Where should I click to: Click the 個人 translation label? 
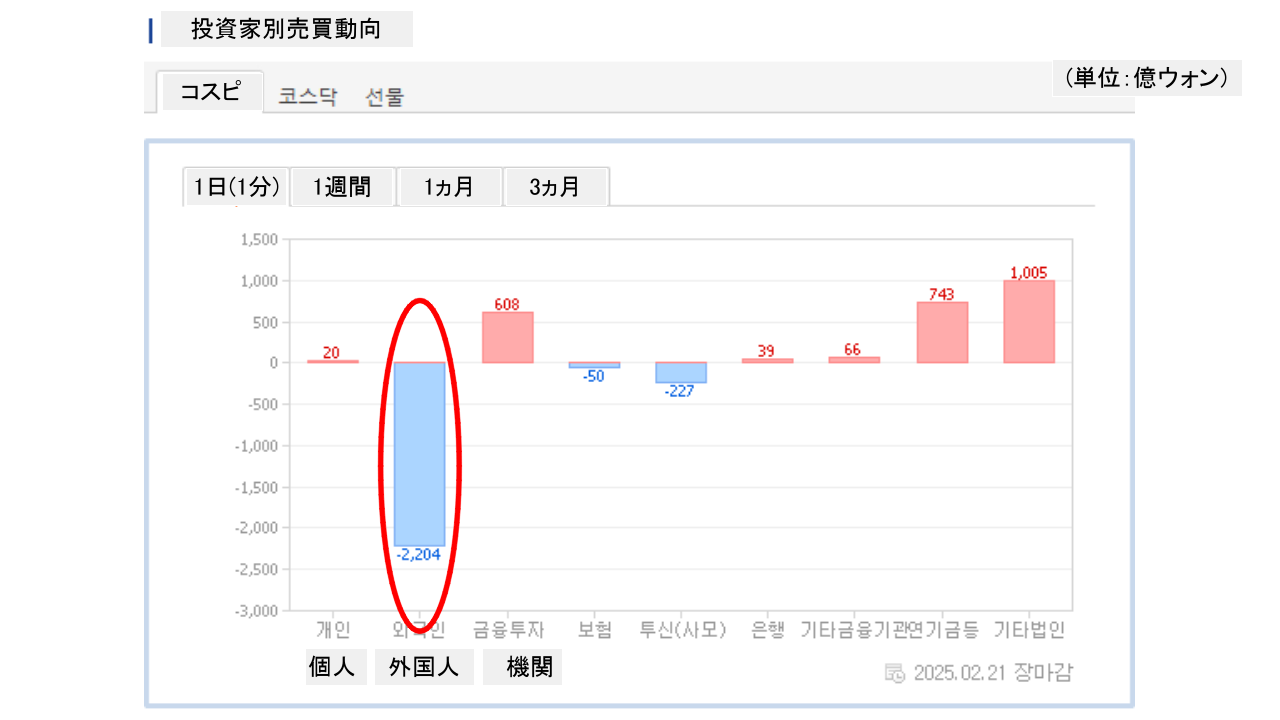click(332, 667)
